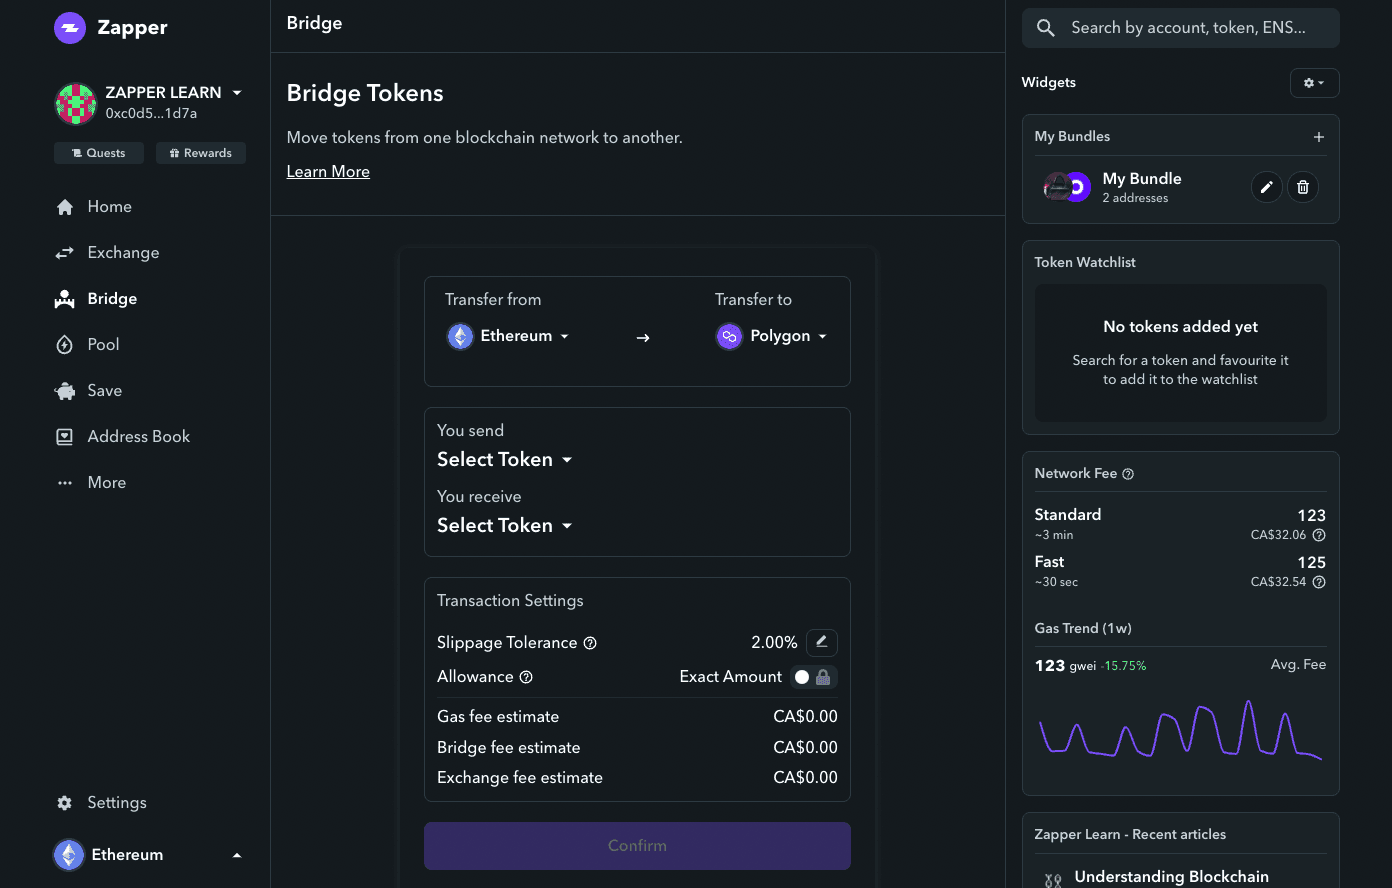Click the Bridge icon in sidebar
1392x888 pixels.
tap(65, 298)
